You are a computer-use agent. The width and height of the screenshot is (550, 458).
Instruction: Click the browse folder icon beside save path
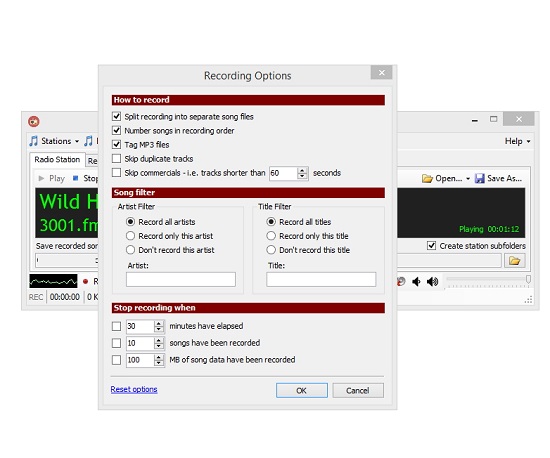coord(514,261)
